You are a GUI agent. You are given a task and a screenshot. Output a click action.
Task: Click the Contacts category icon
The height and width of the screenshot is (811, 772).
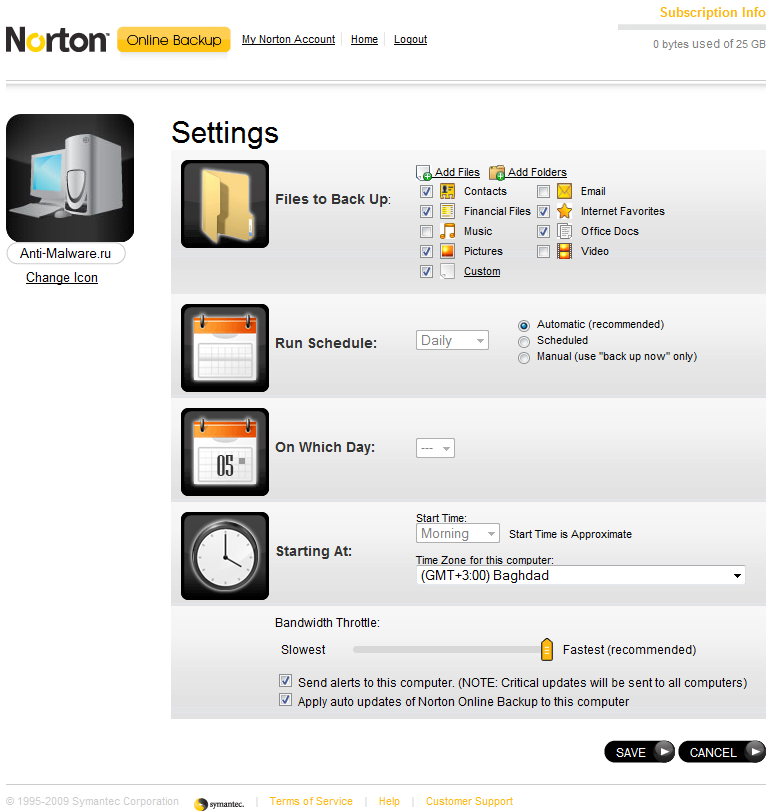(447, 191)
